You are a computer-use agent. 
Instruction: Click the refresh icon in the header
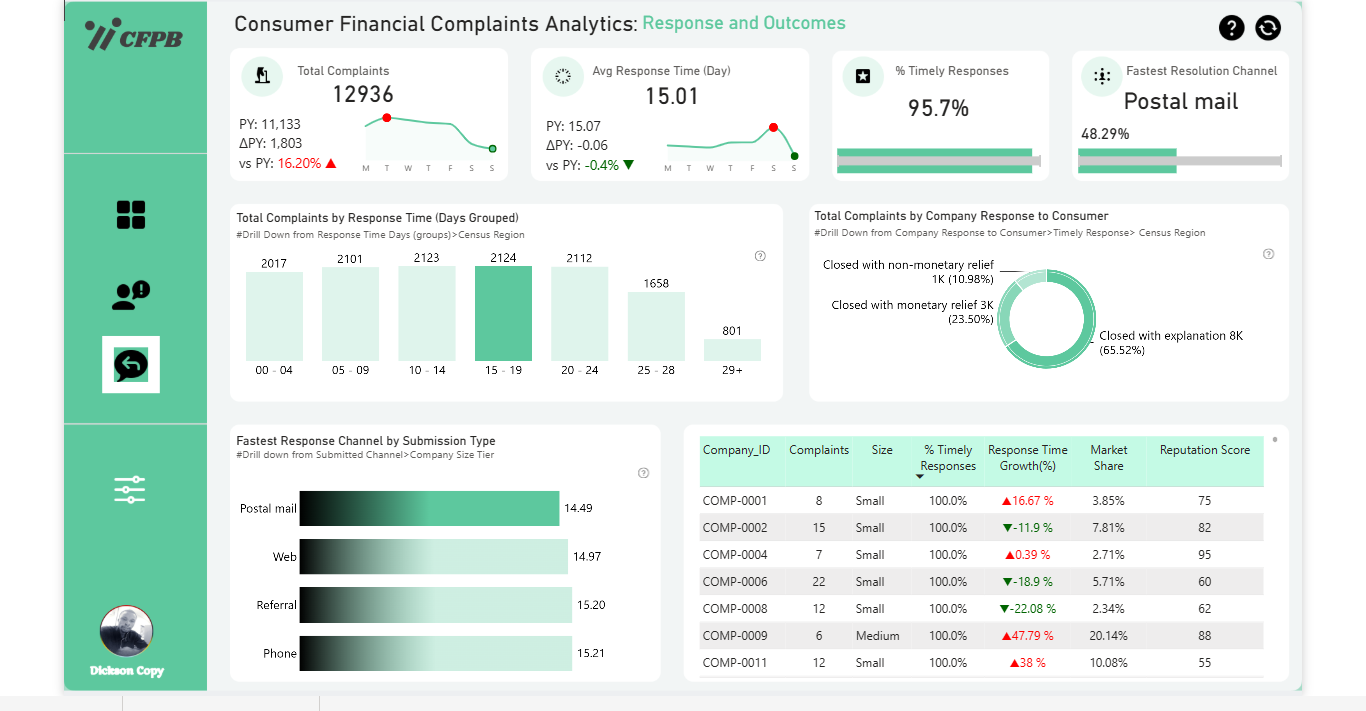1268,28
